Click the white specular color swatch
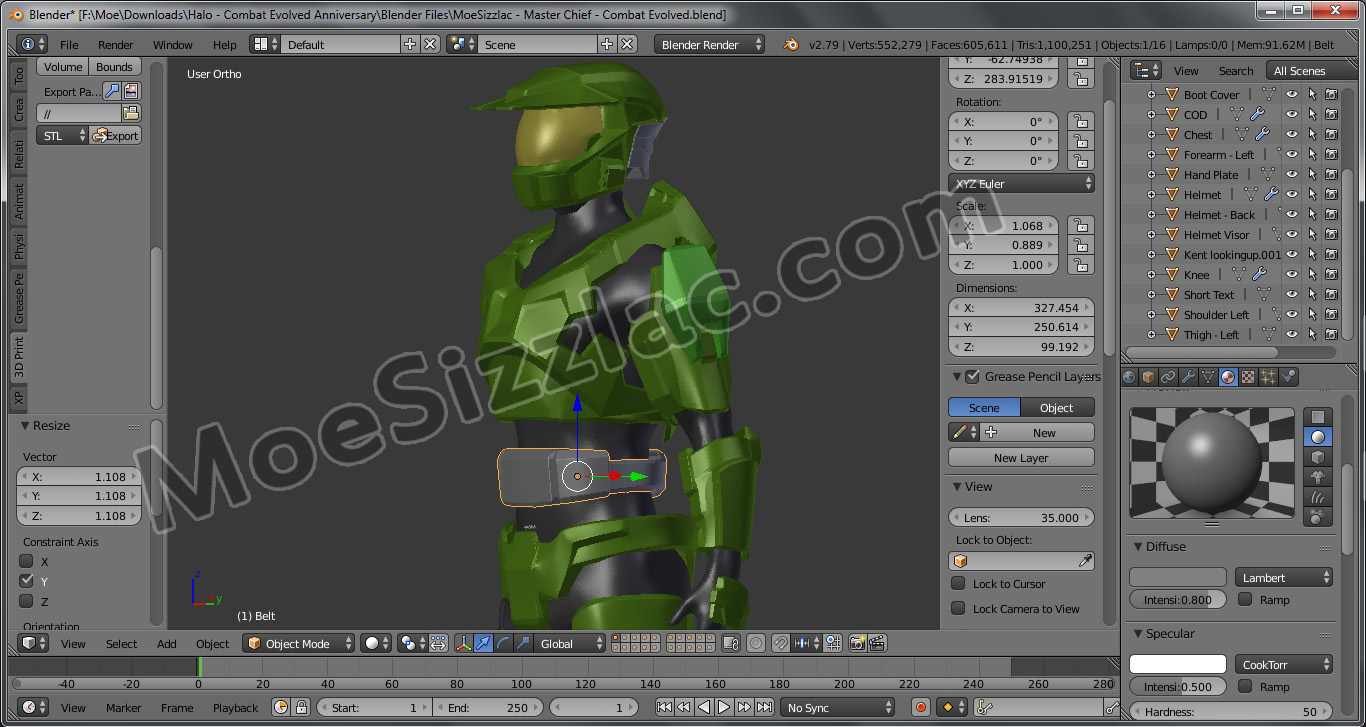The image size is (1366, 727). click(x=1177, y=665)
